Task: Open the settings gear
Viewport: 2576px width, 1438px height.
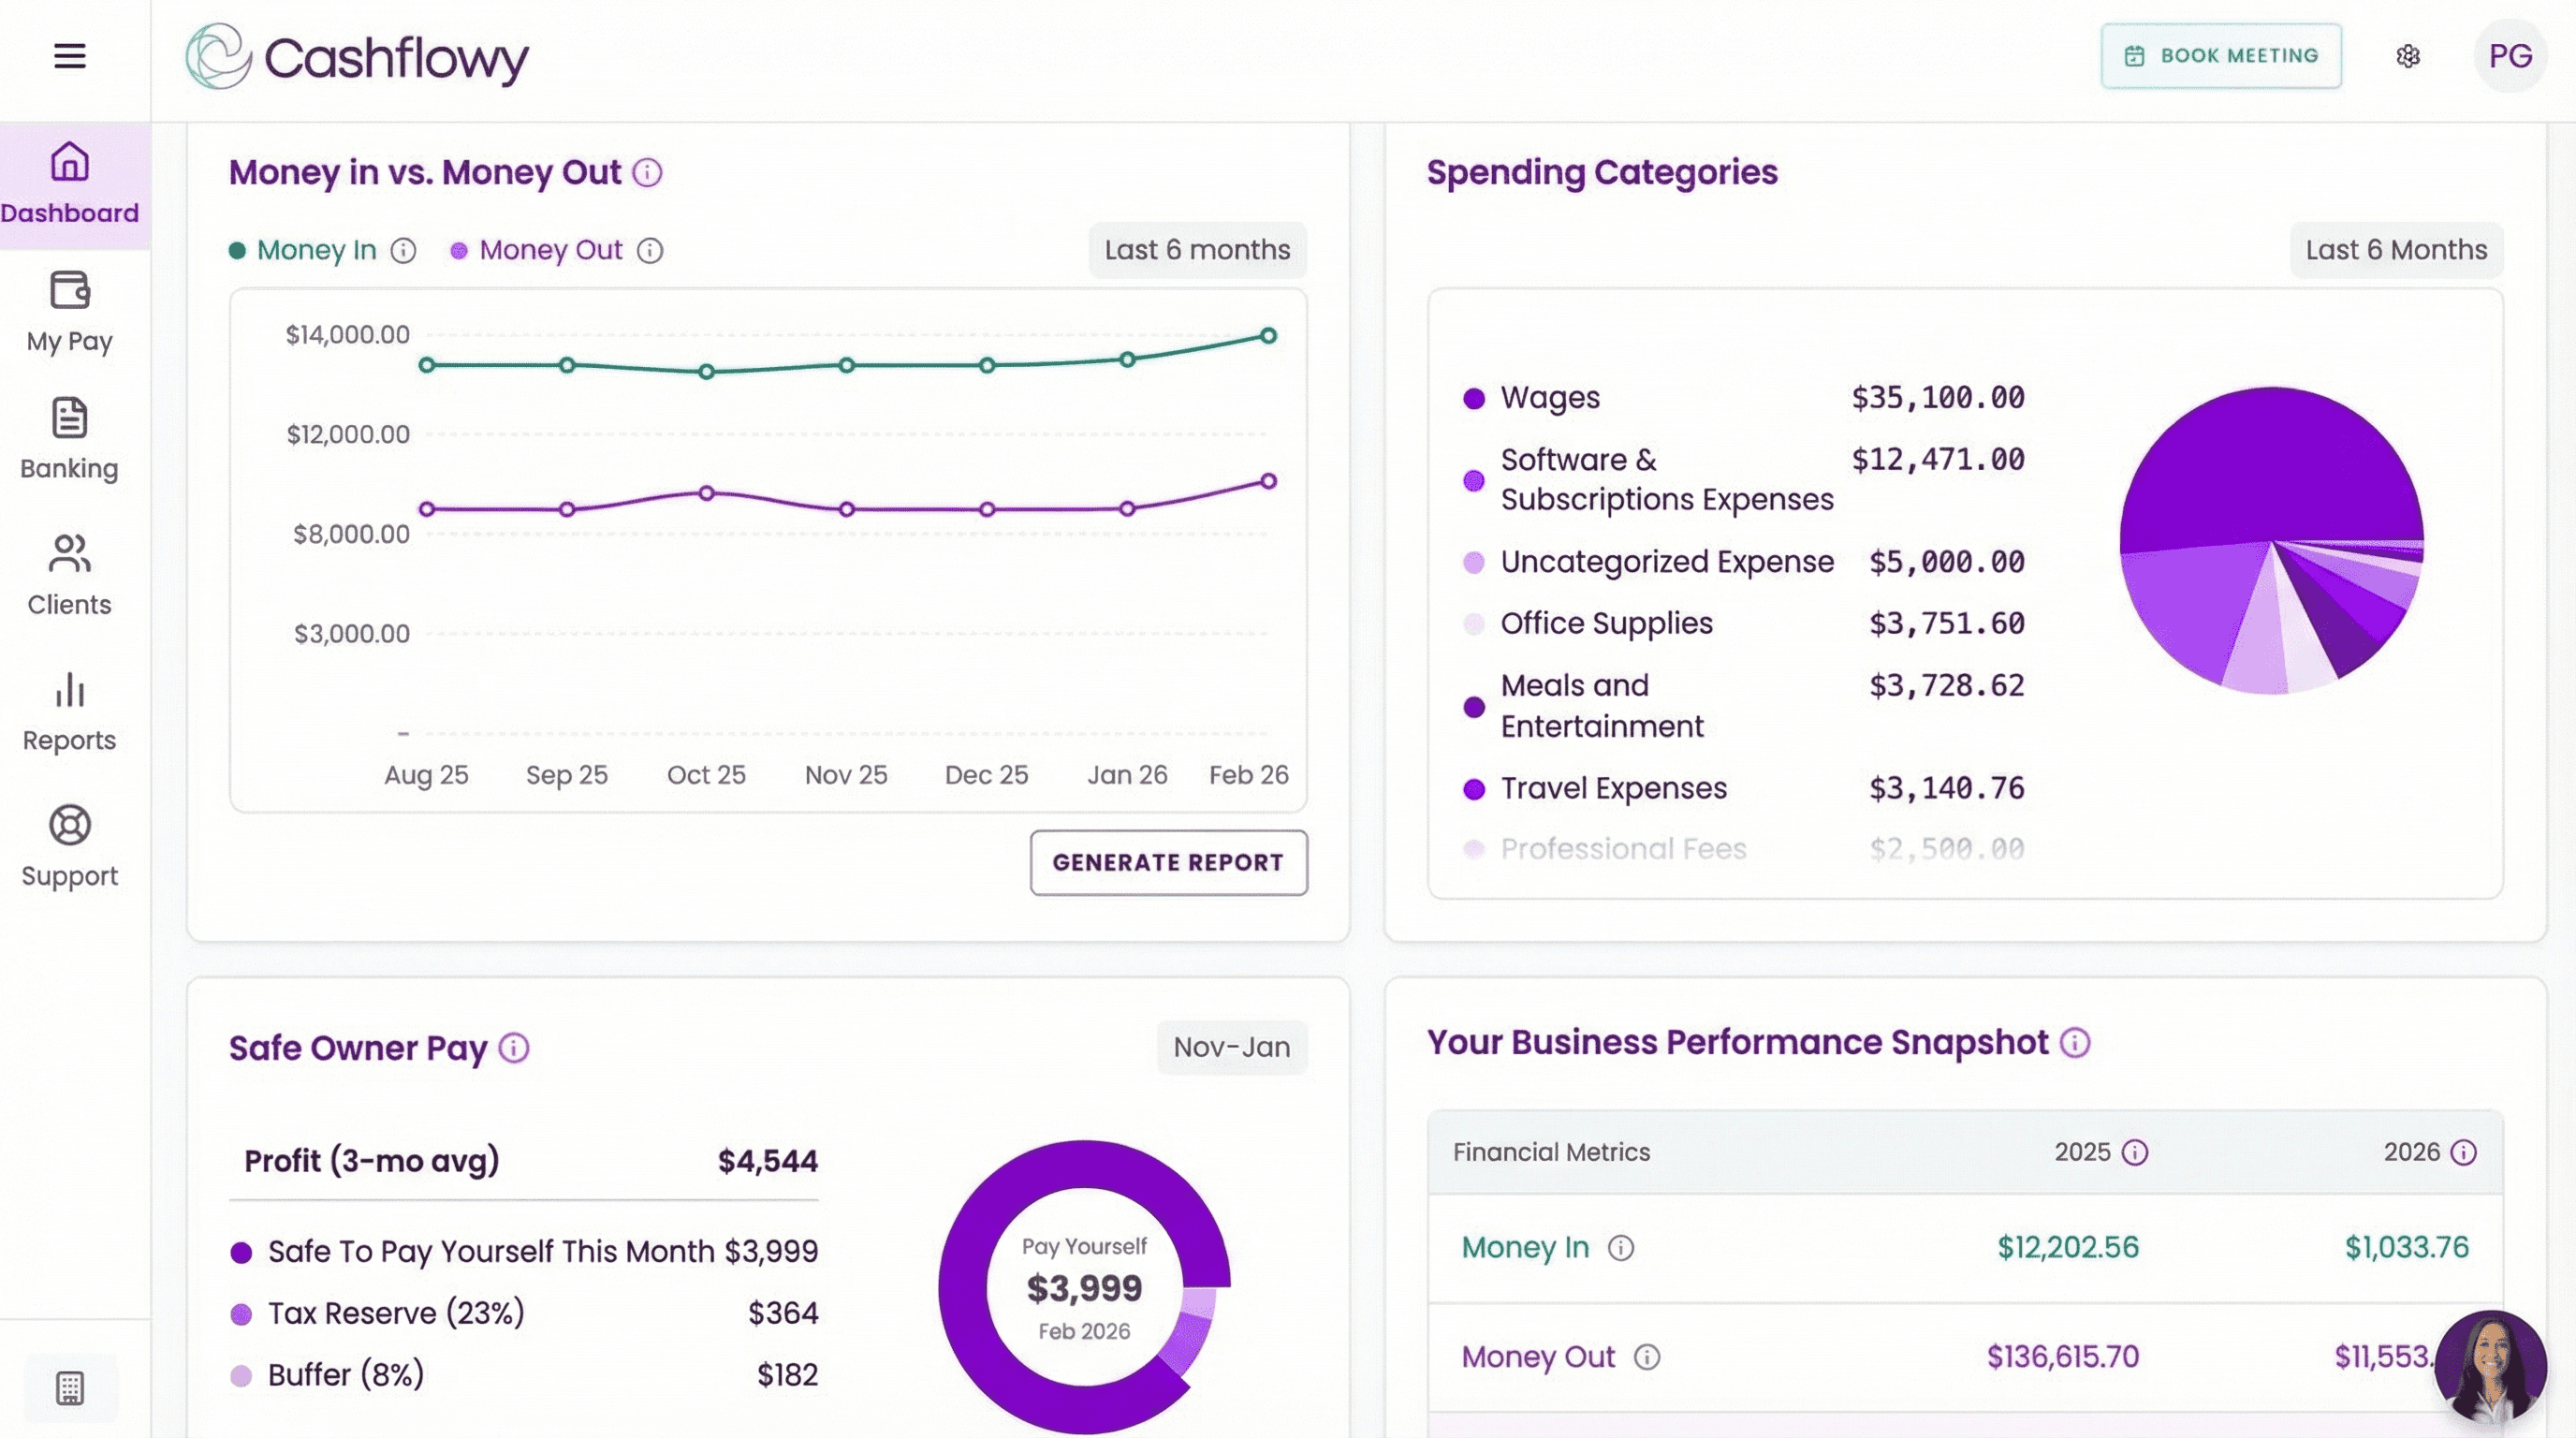Action: [2409, 56]
